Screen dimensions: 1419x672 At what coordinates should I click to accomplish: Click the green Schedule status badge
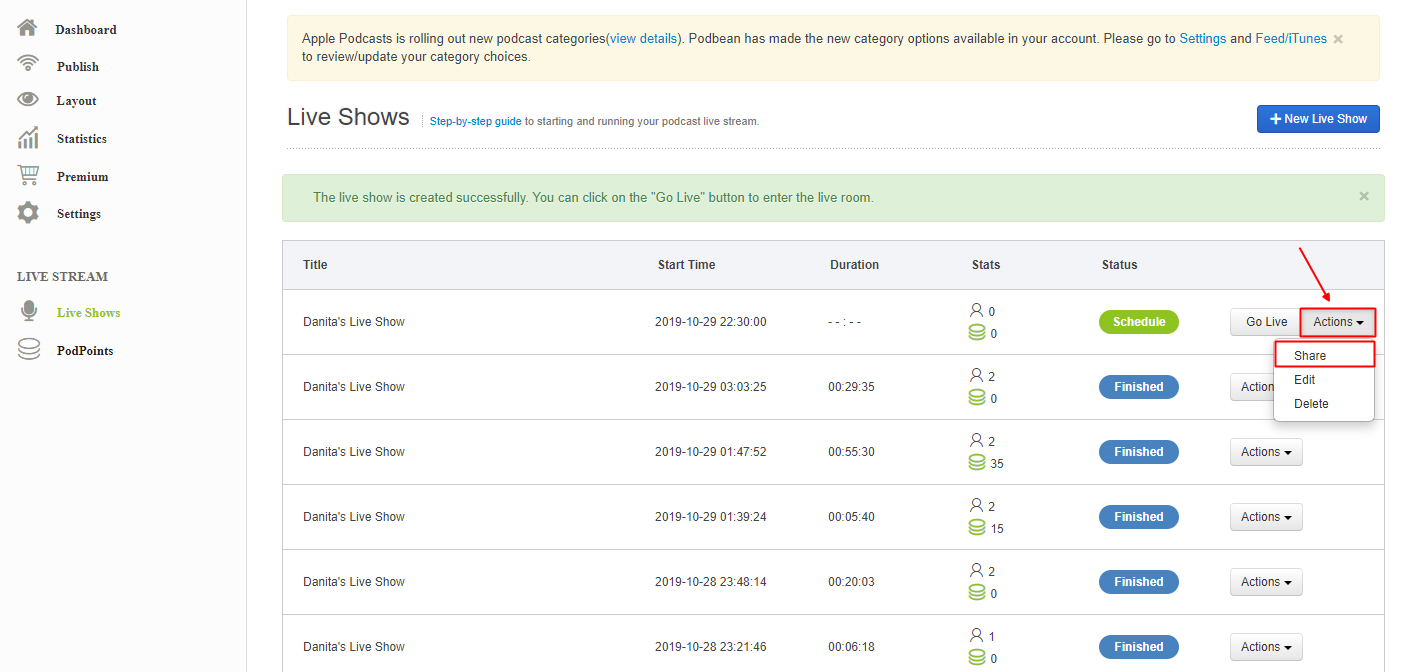coord(1138,322)
